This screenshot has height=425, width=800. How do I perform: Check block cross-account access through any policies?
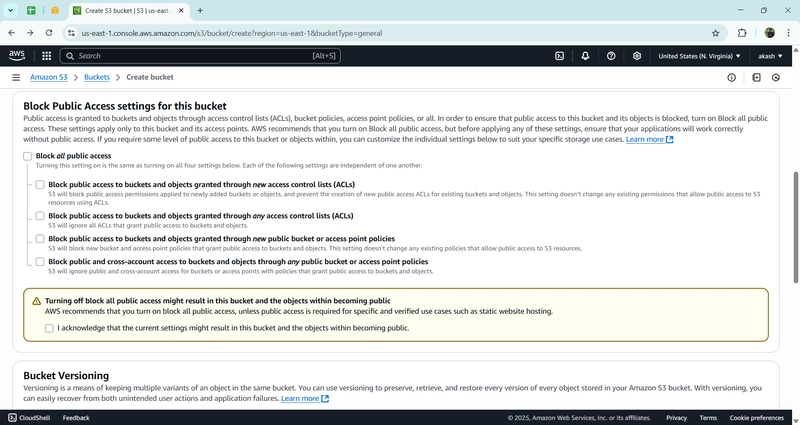pyautogui.click(x=40, y=262)
